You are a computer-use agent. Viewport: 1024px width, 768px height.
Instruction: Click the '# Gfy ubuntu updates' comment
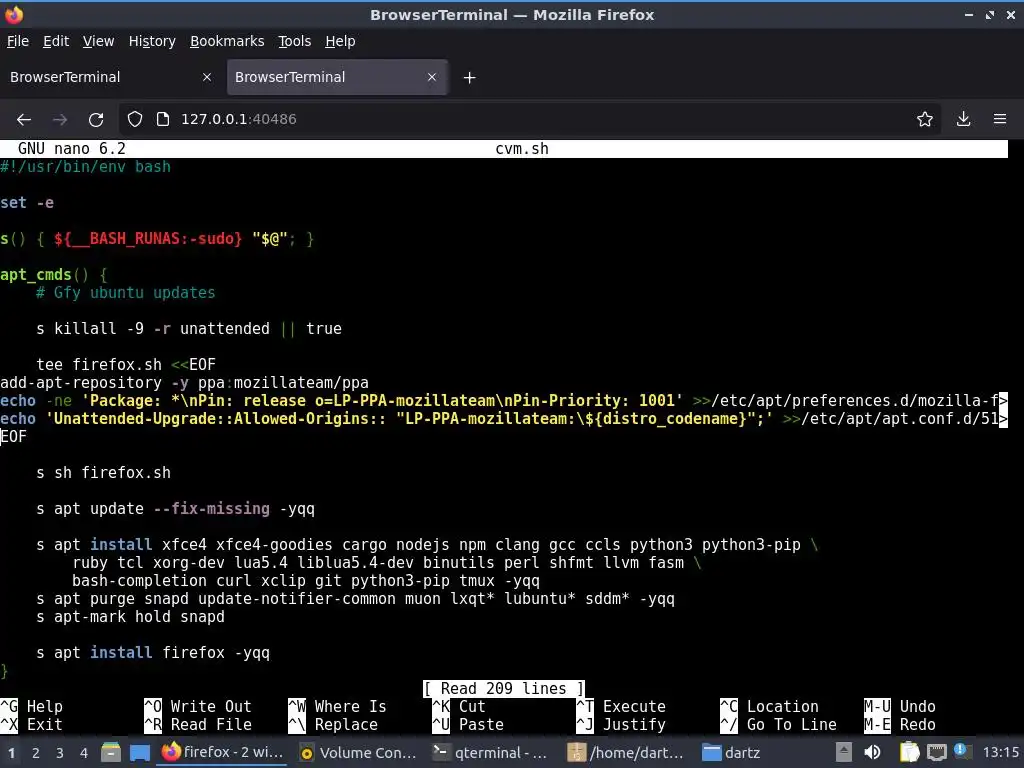[125, 293]
